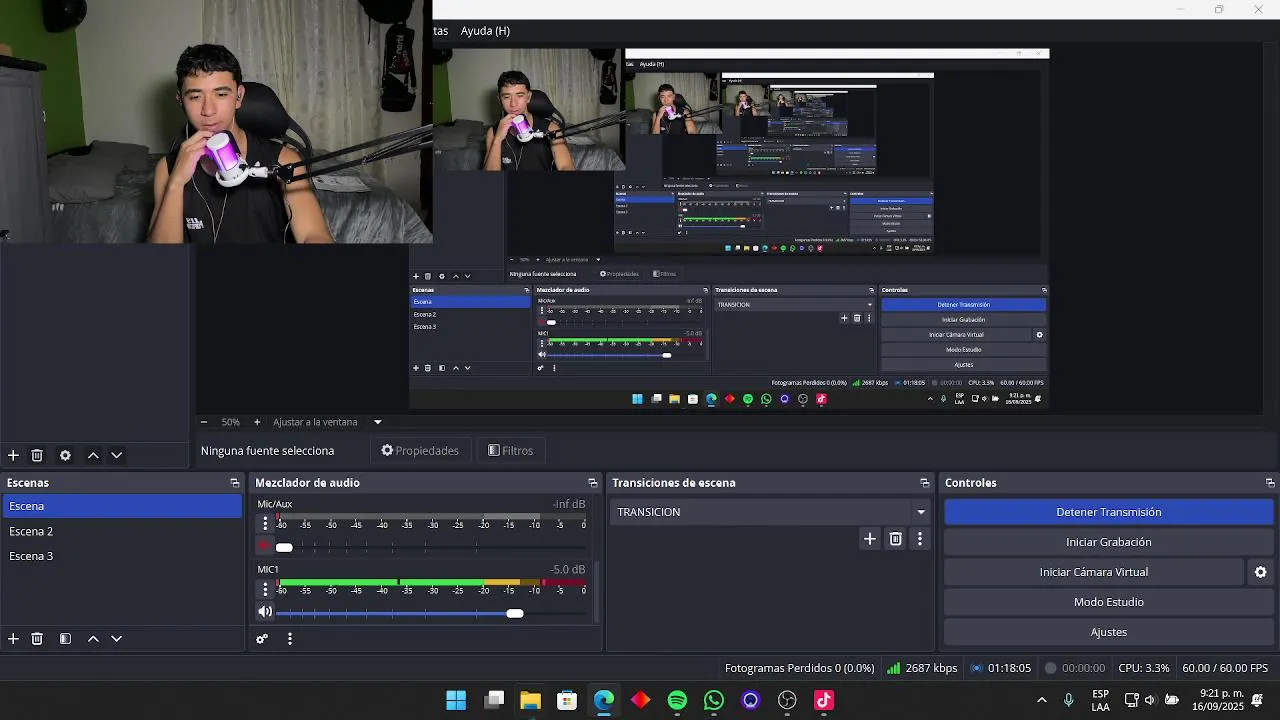Zoom in the preview with plus icon
This screenshot has width=1280, height=720.
(257, 422)
